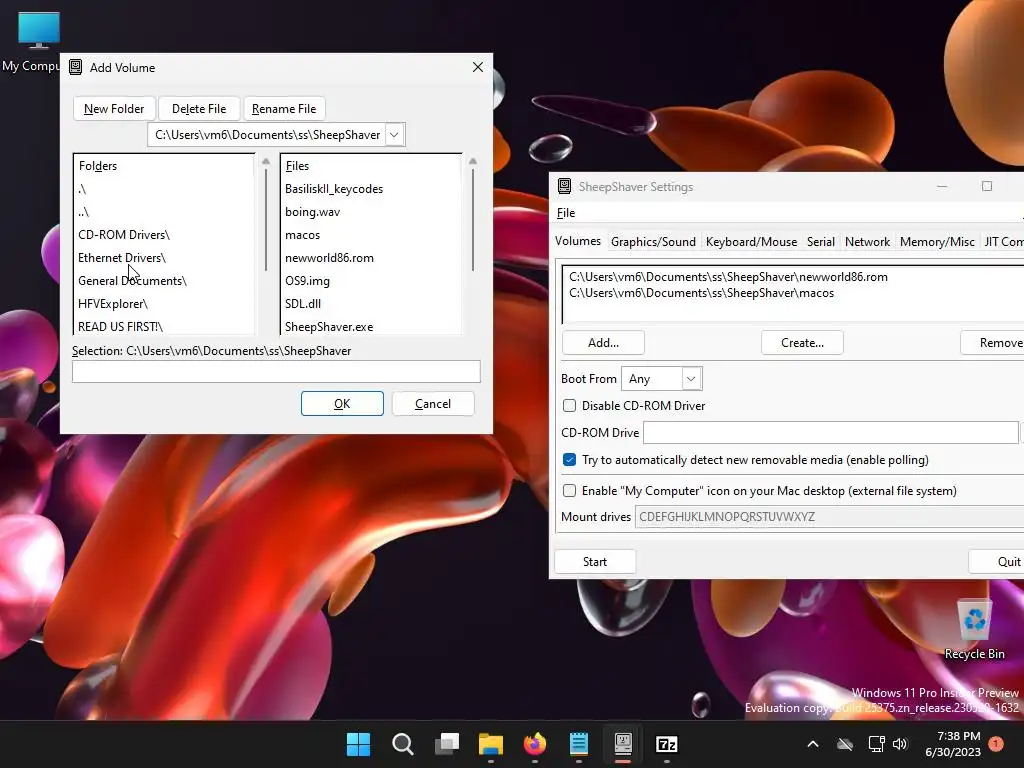The image size is (1024, 768).
Task: Open Task View on the taskbar
Action: point(447,744)
